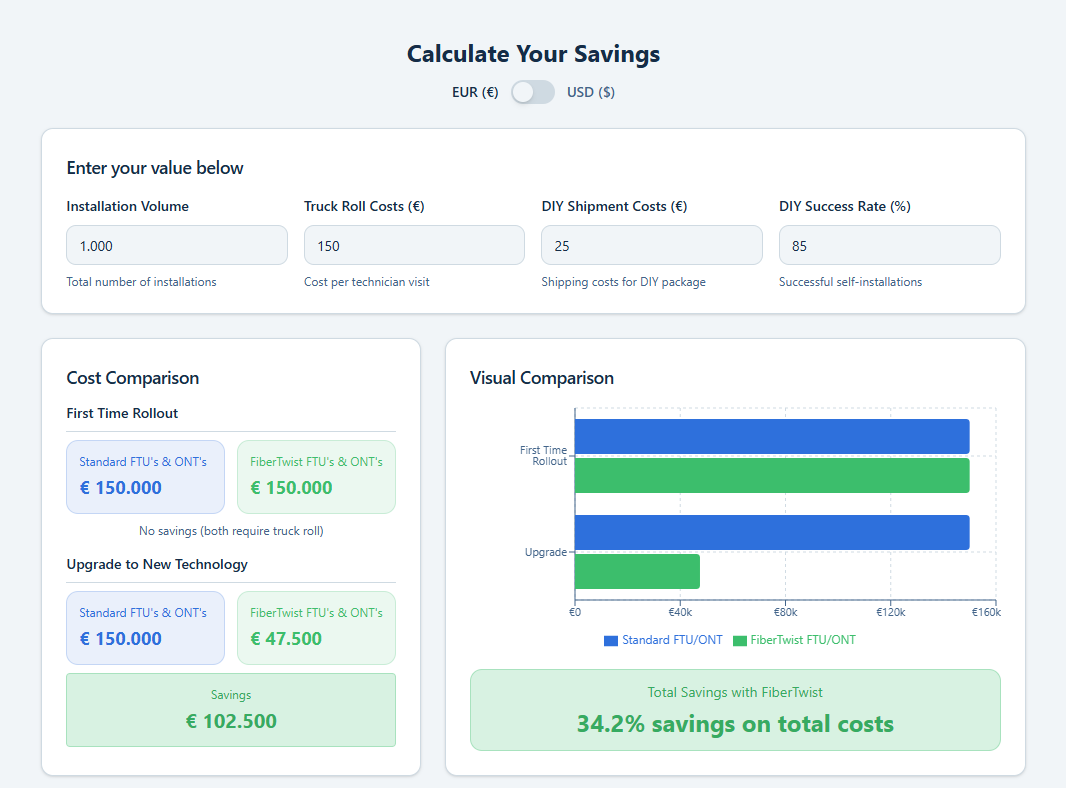
Task: Click the Cost Comparison heading
Action: pyautogui.click(x=133, y=378)
